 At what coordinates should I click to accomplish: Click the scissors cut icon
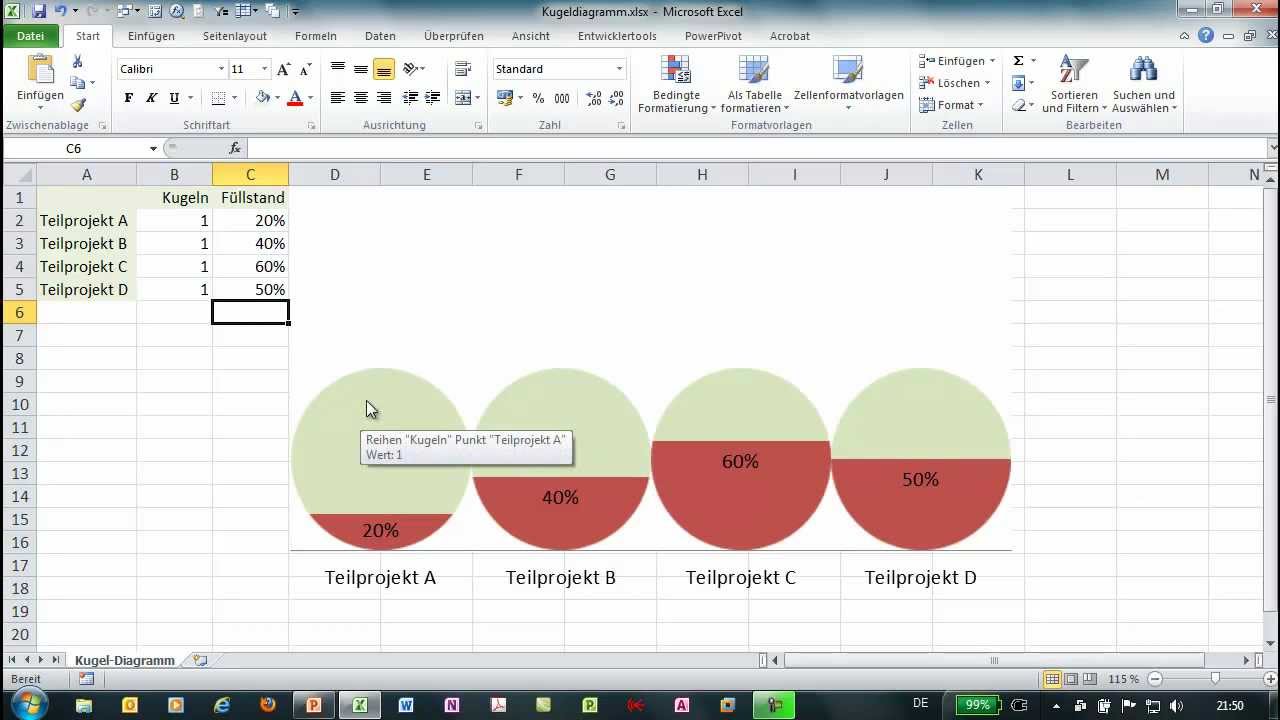(x=77, y=62)
